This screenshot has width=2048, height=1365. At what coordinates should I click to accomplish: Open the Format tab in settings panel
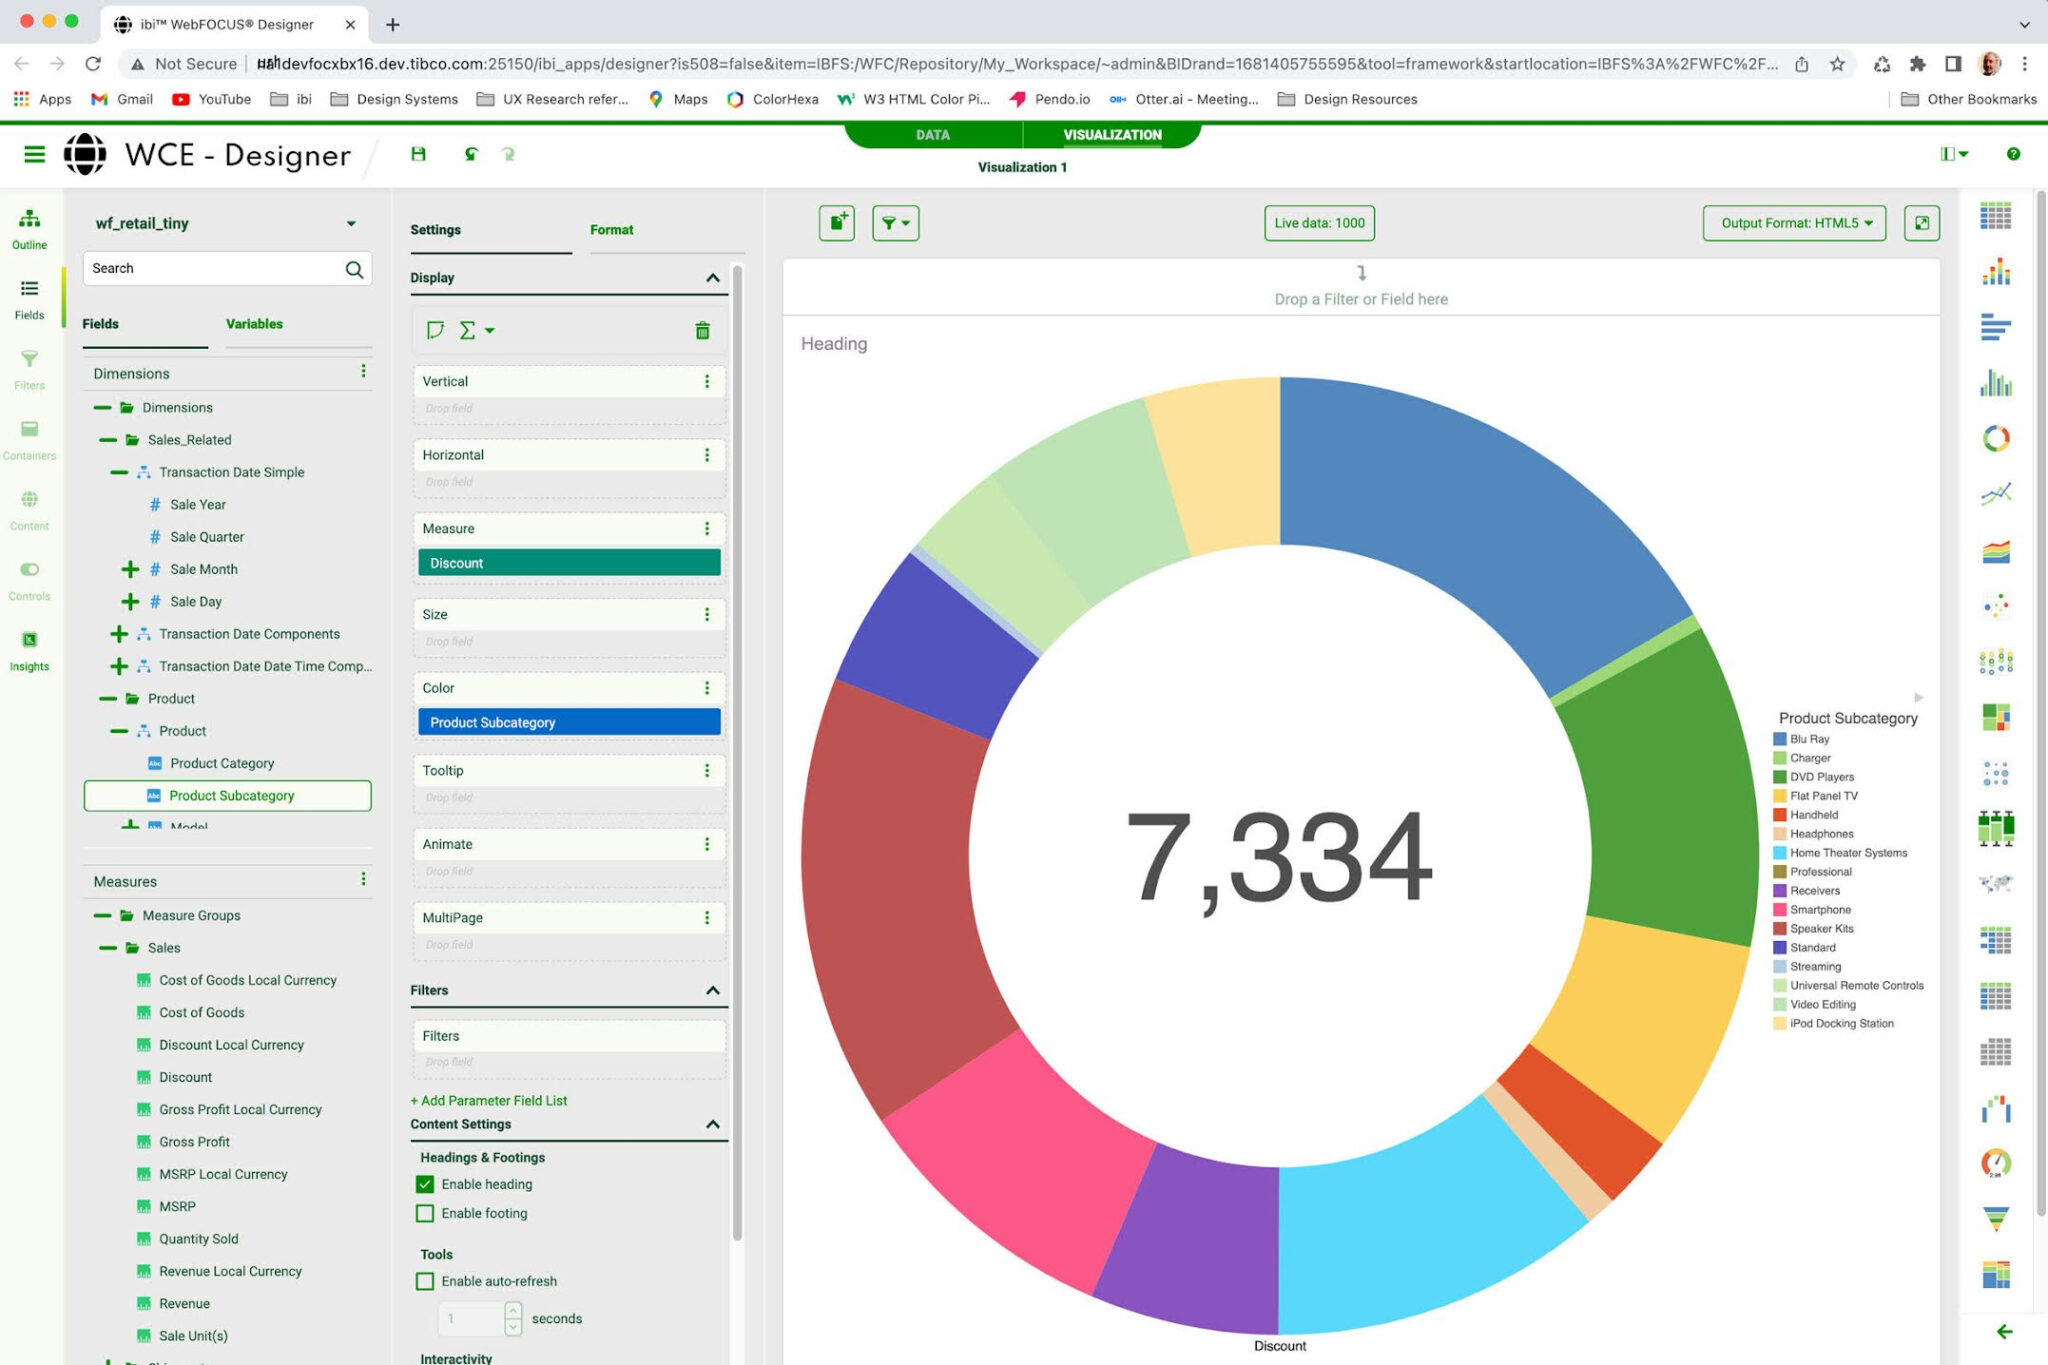[611, 230]
